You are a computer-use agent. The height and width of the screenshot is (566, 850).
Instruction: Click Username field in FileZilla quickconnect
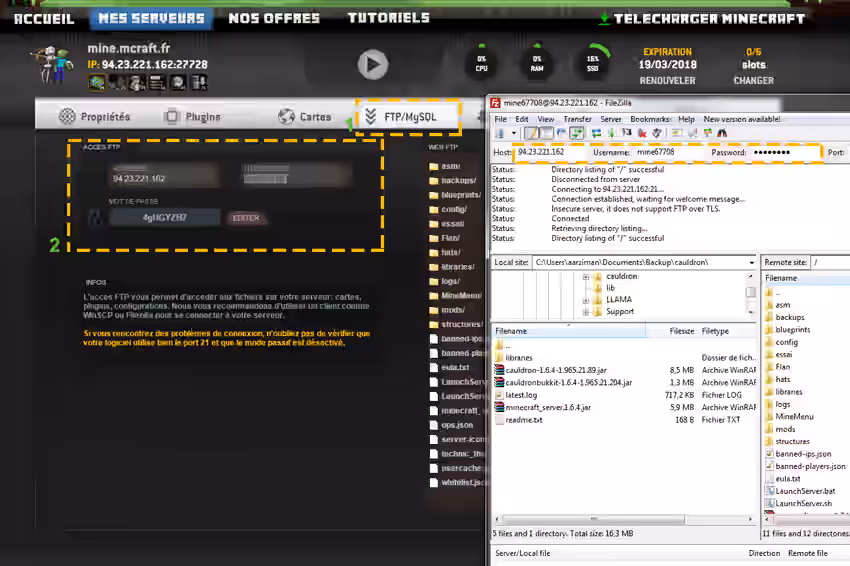[x=668, y=152]
